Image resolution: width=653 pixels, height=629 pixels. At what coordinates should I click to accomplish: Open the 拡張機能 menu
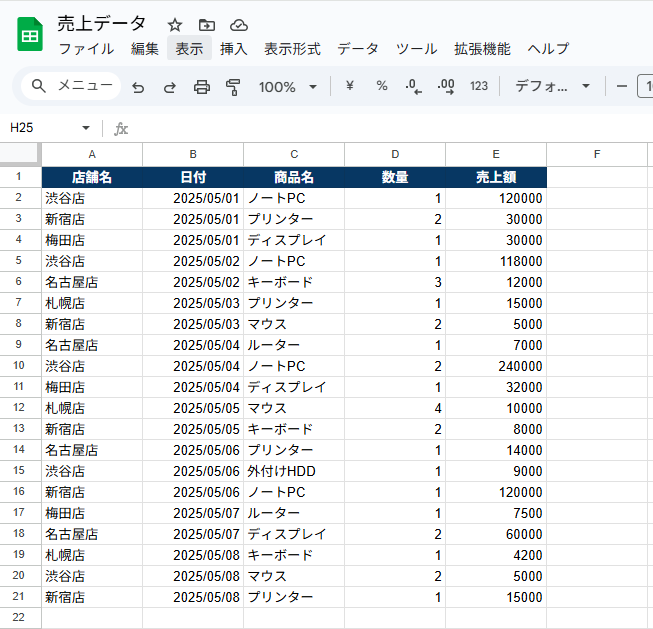(x=482, y=49)
